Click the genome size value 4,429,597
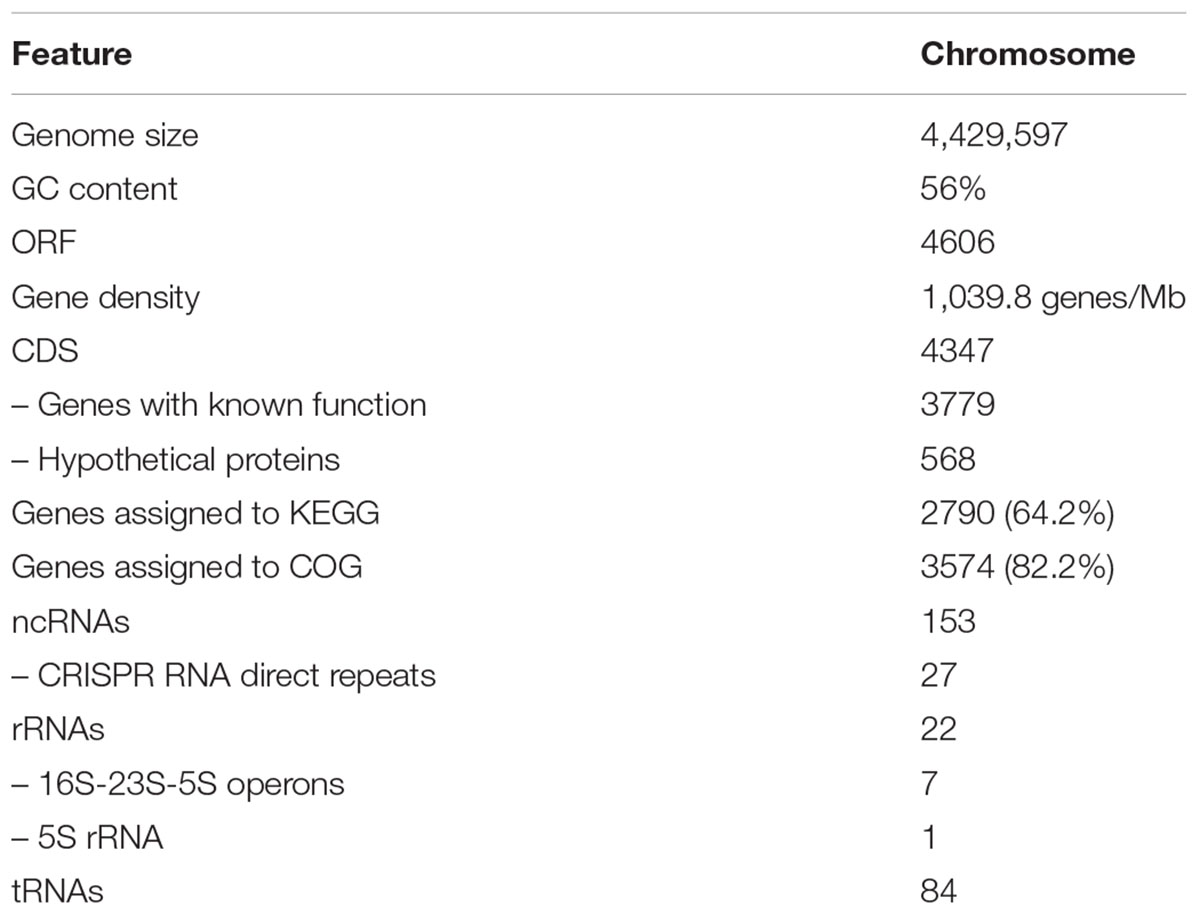 coord(994,135)
